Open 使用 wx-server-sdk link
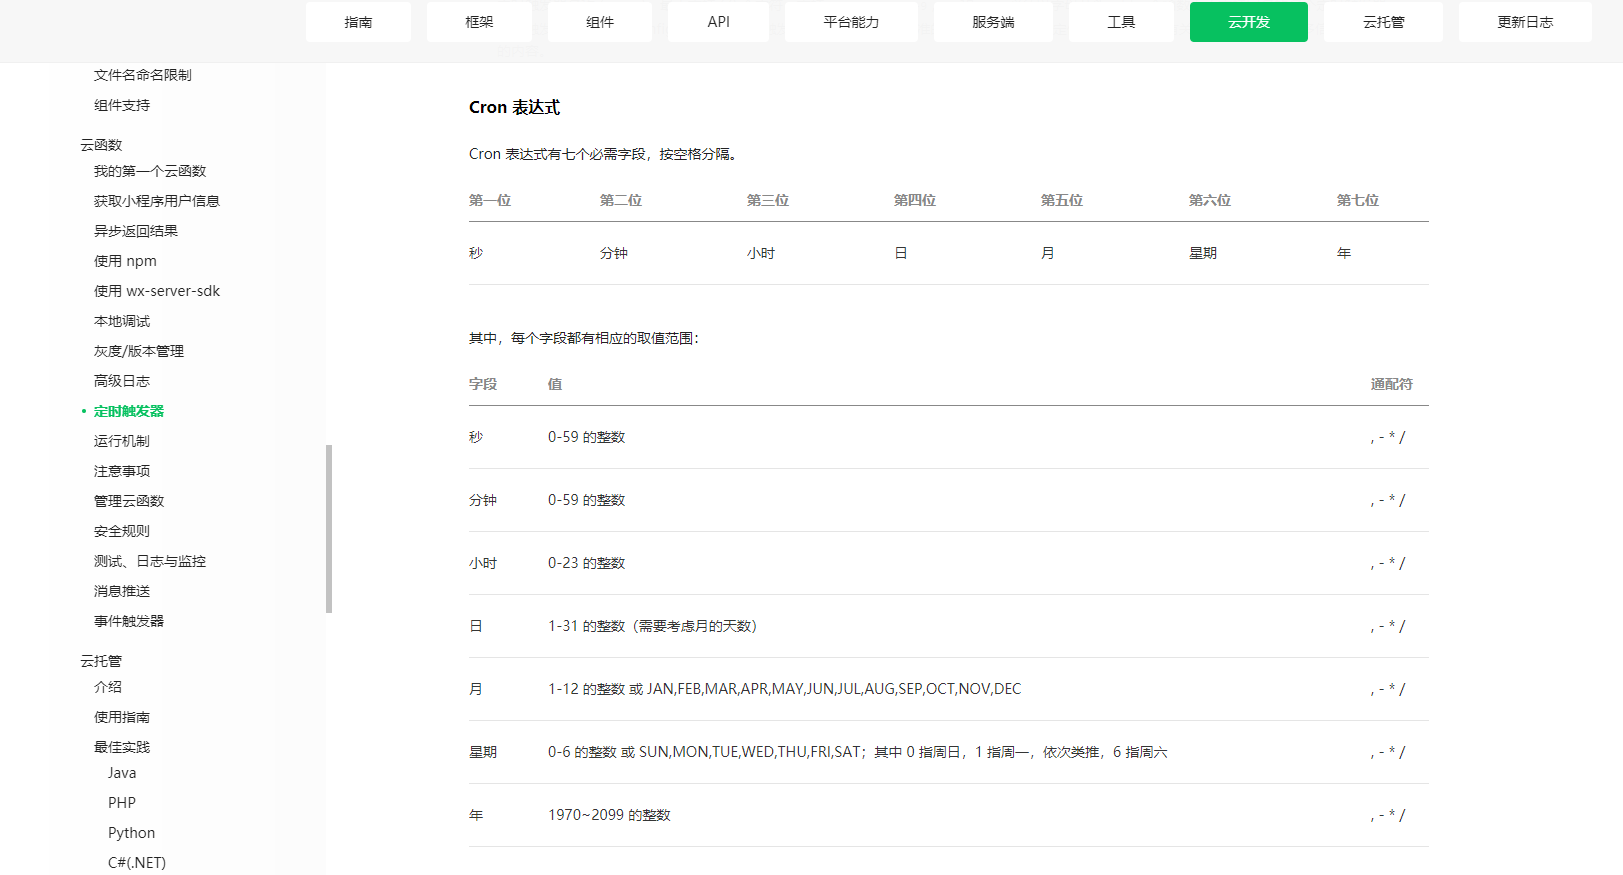The image size is (1623, 875). pyautogui.click(x=157, y=291)
